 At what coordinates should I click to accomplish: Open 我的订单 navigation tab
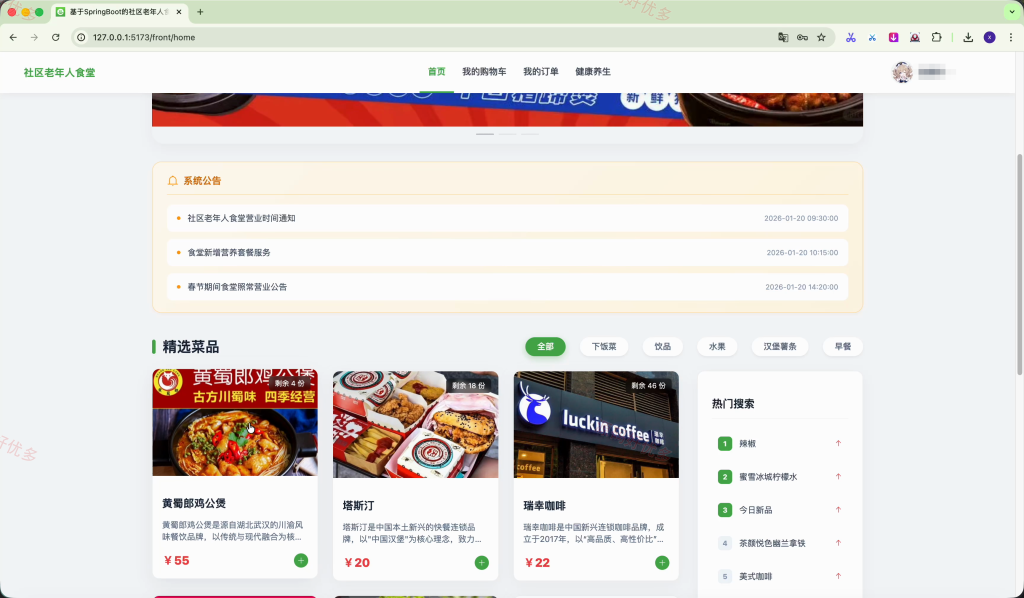coord(541,72)
